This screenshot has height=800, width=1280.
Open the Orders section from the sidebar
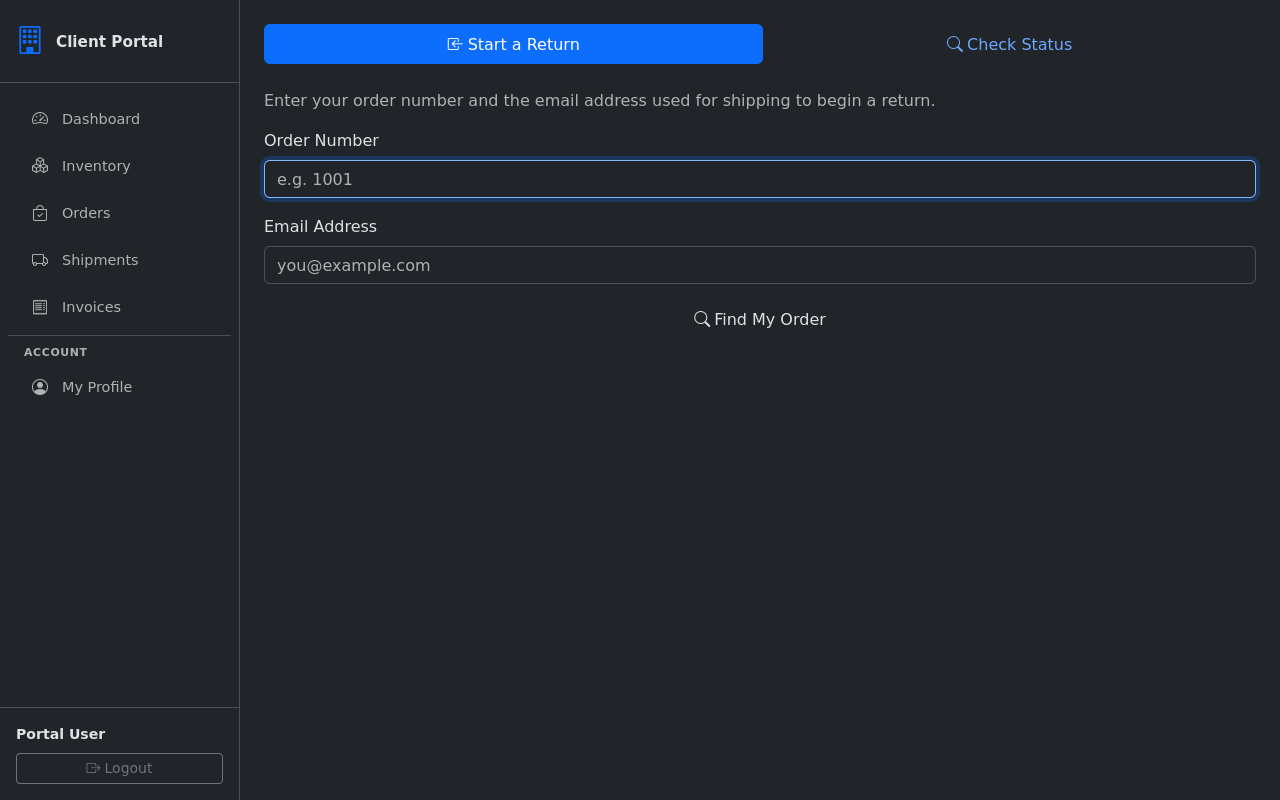85,212
